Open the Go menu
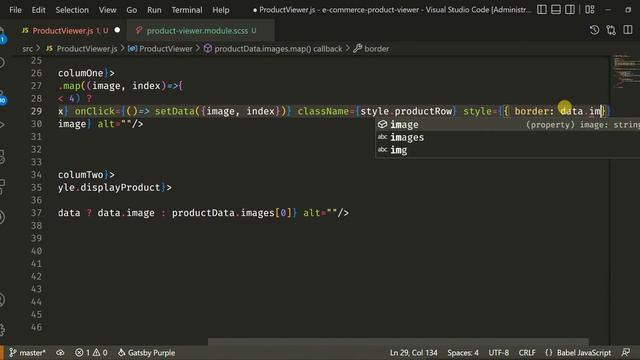This screenshot has height=360, width=640. point(131,10)
